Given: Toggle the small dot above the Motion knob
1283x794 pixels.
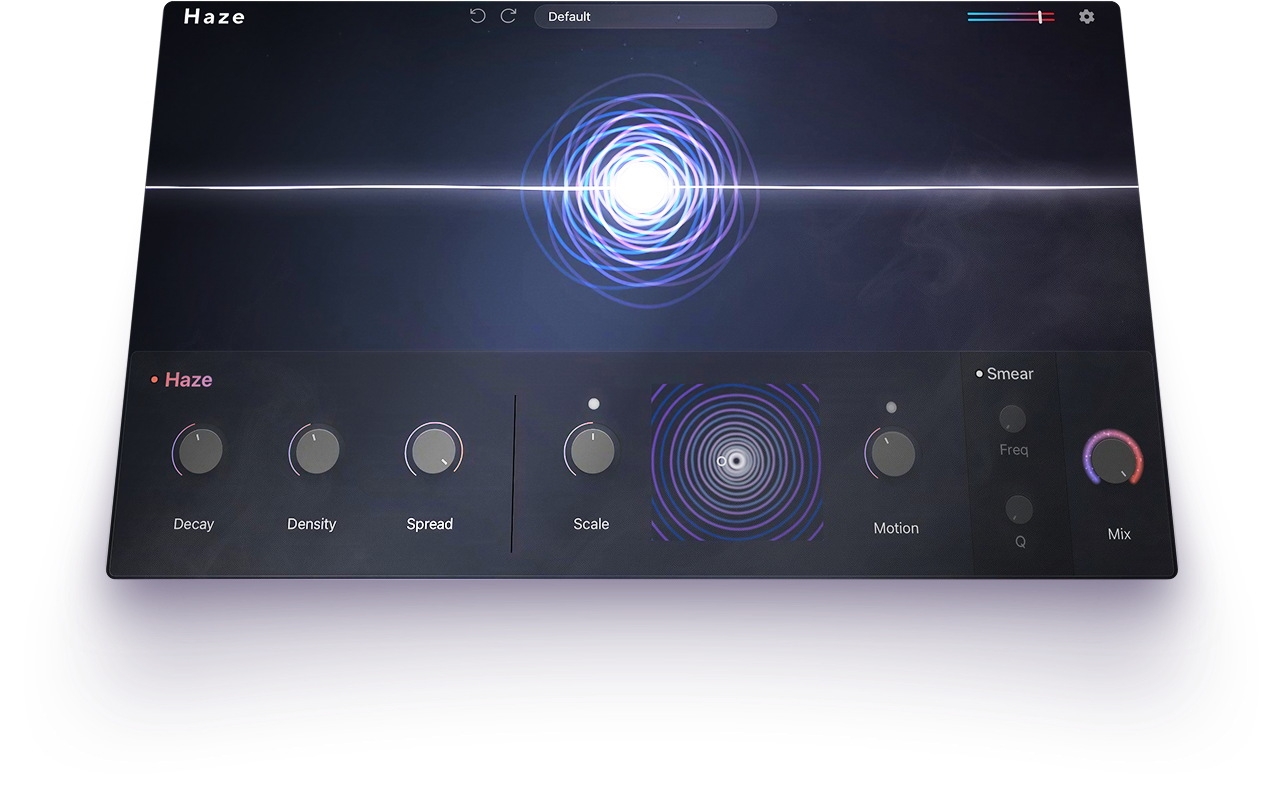Looking at the screenshot, I should (x=891, y=407).
